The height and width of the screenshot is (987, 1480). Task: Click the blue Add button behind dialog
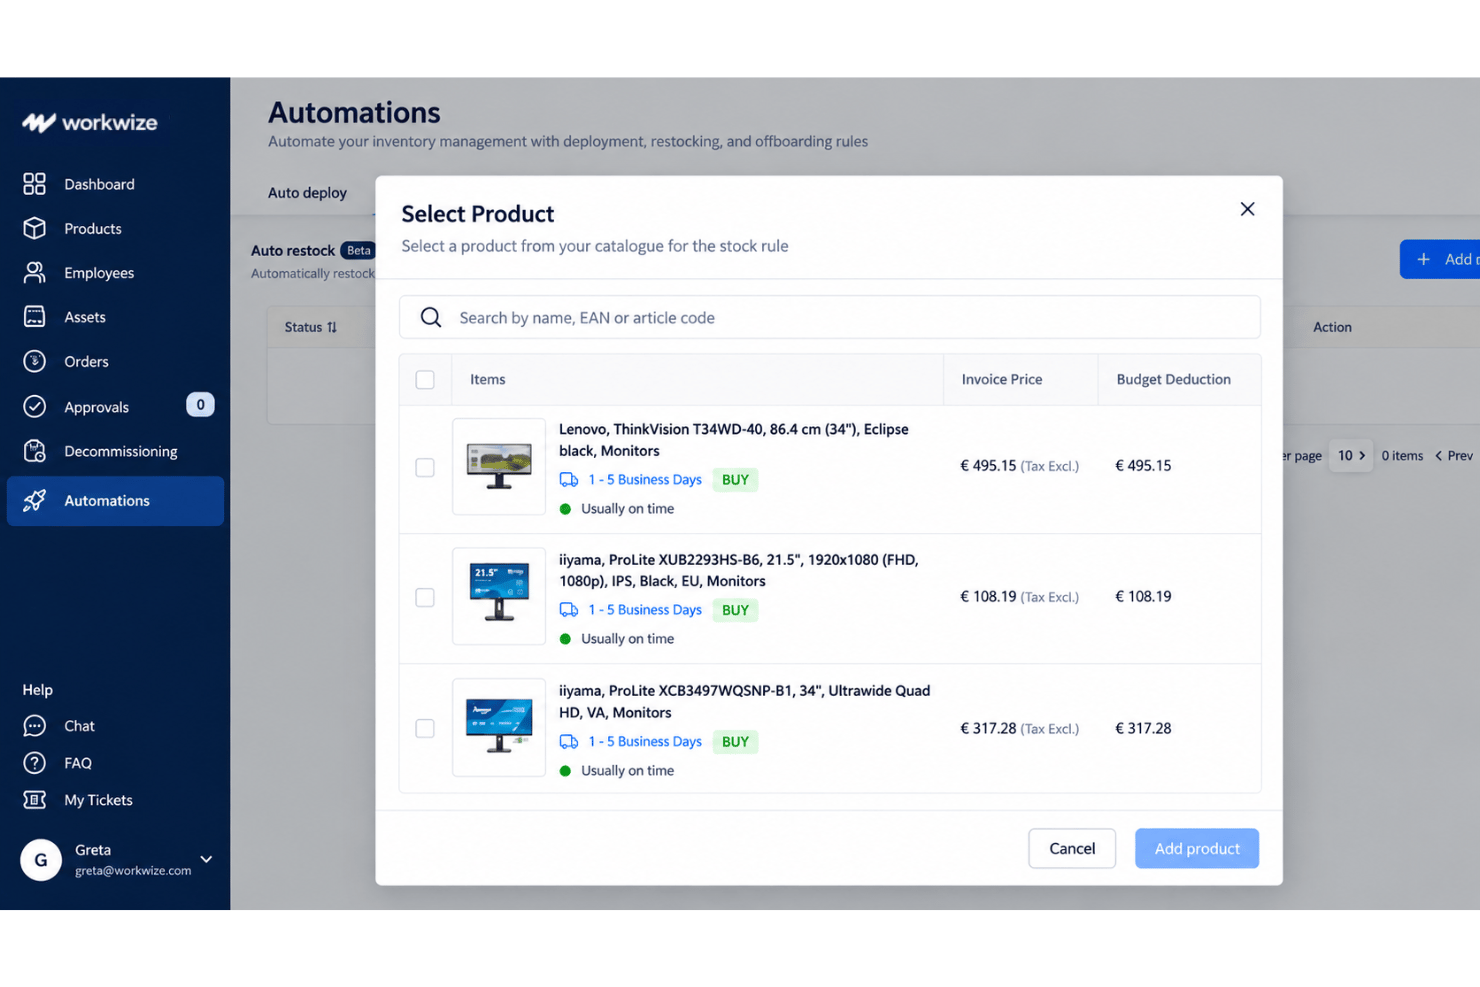pos(1440,259)
